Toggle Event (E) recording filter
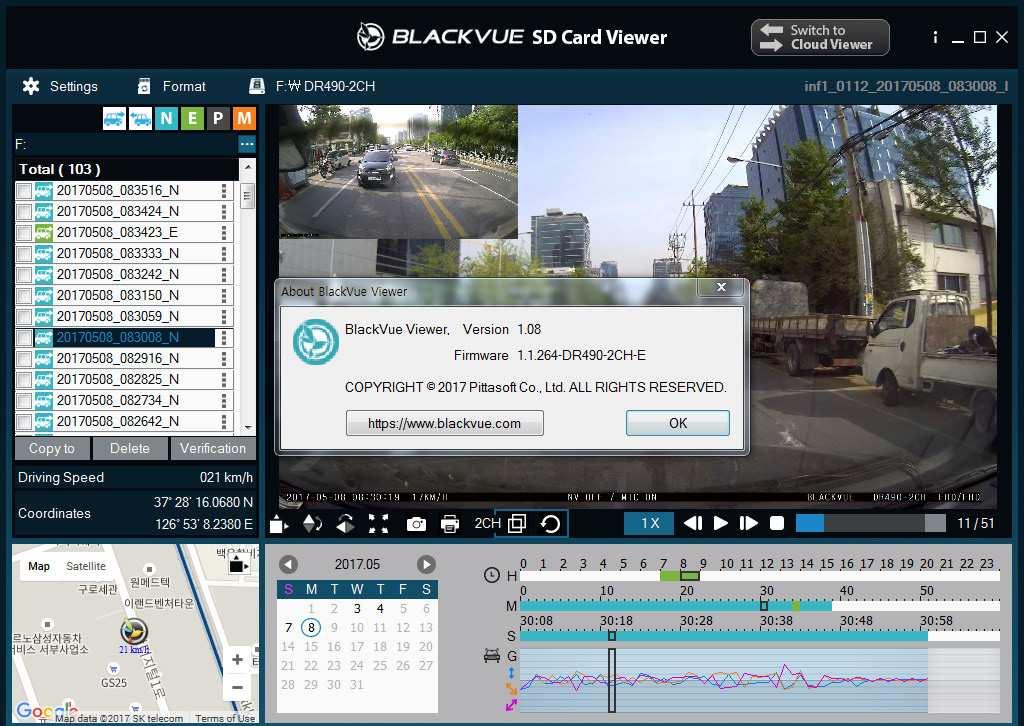The width and height of the screenshot is (1024, 726). pos(192,118)
